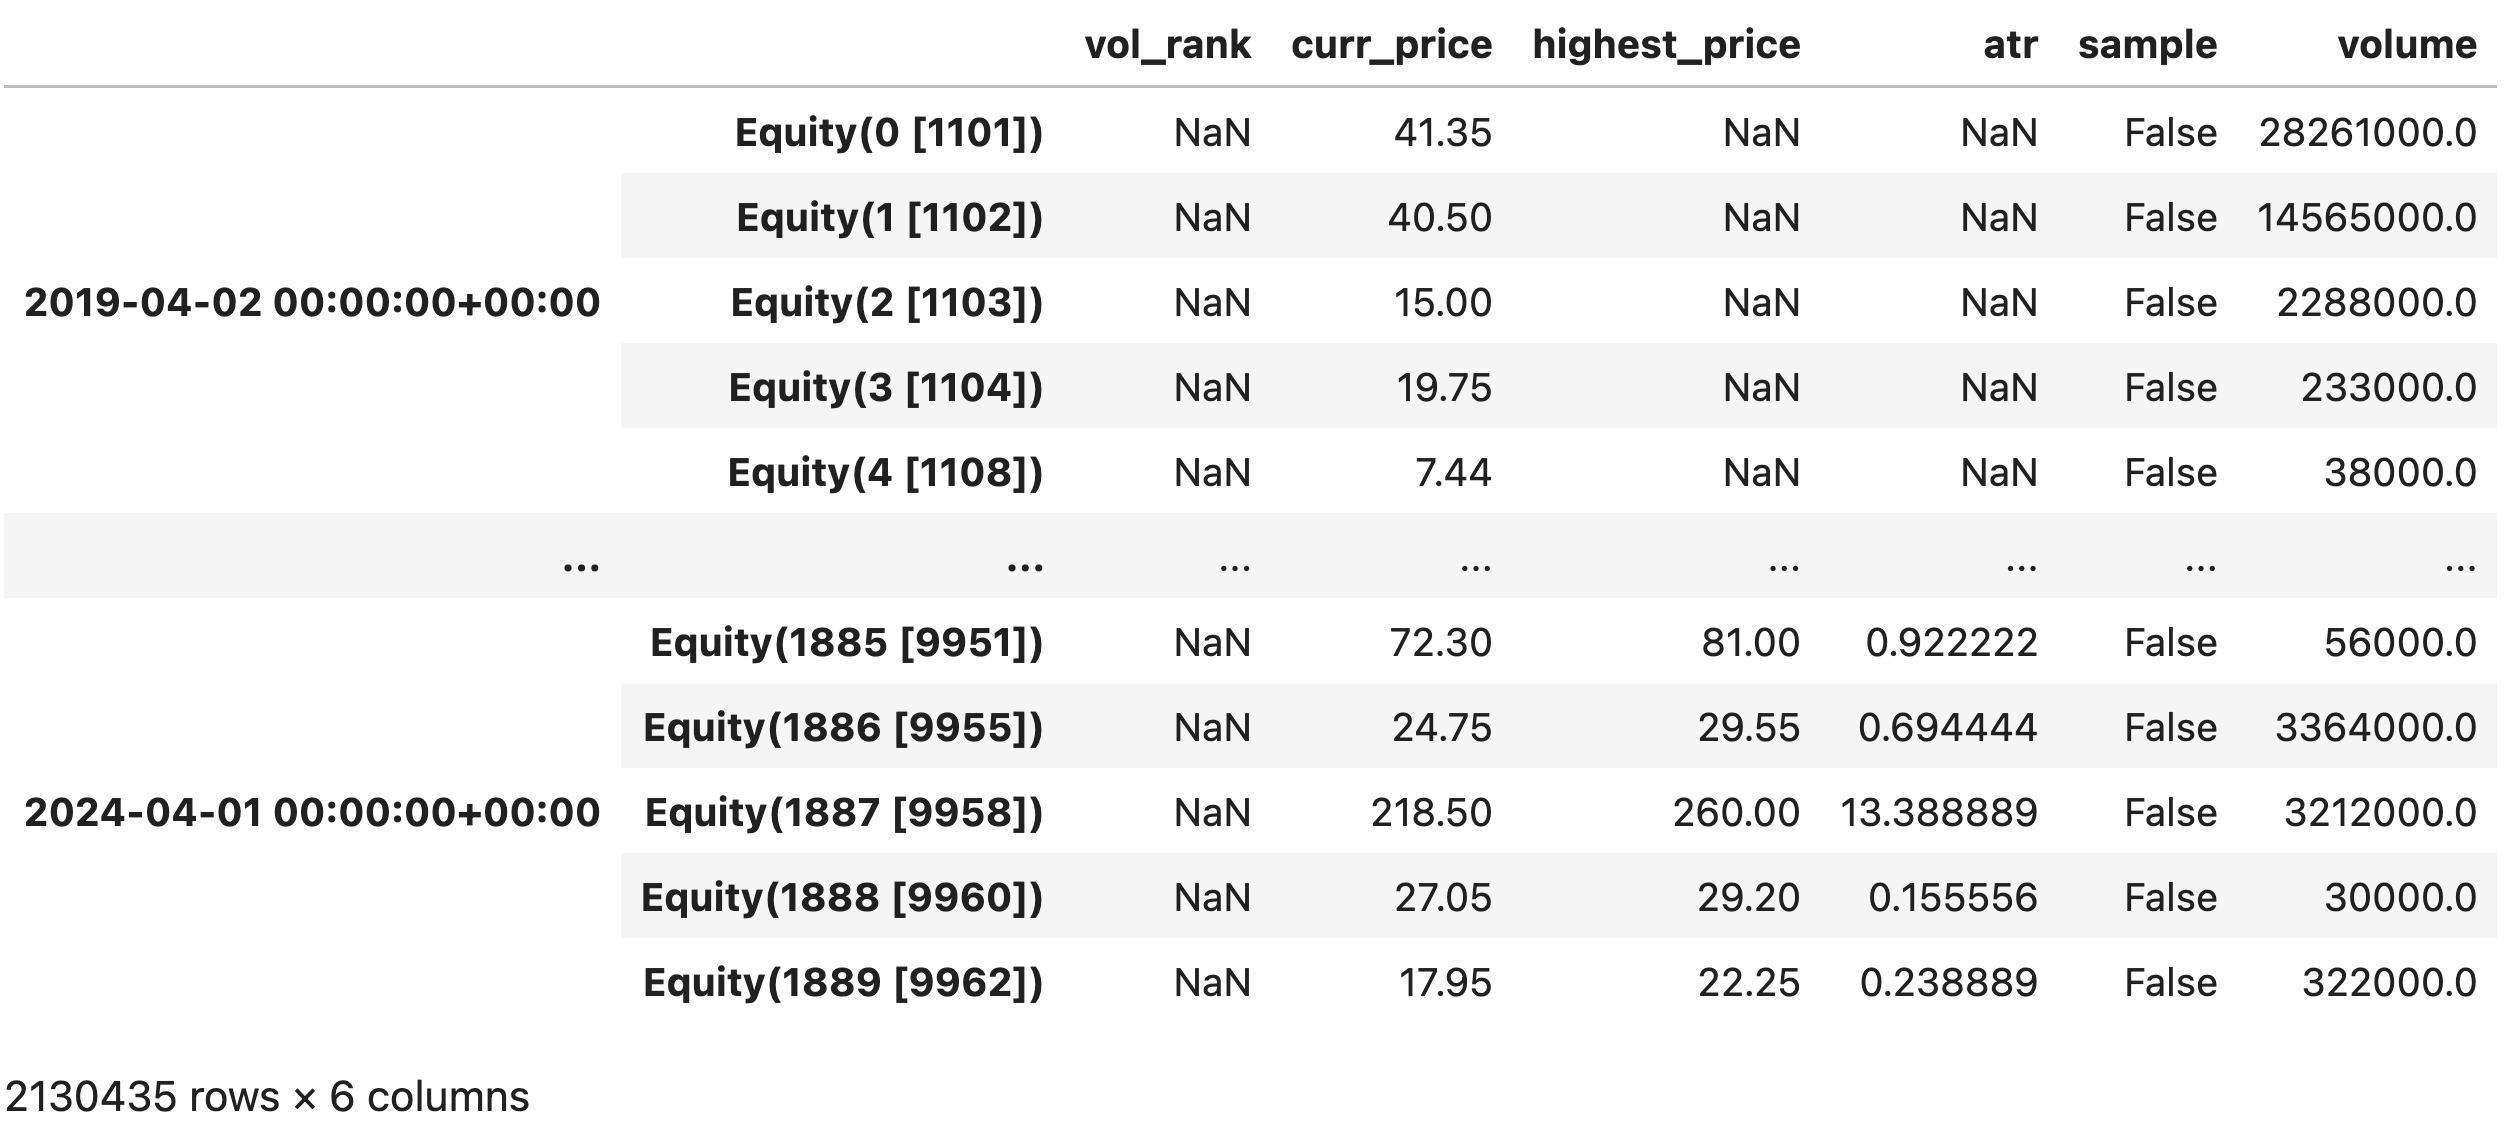Click the vol_rank column header

point(1167,45)
